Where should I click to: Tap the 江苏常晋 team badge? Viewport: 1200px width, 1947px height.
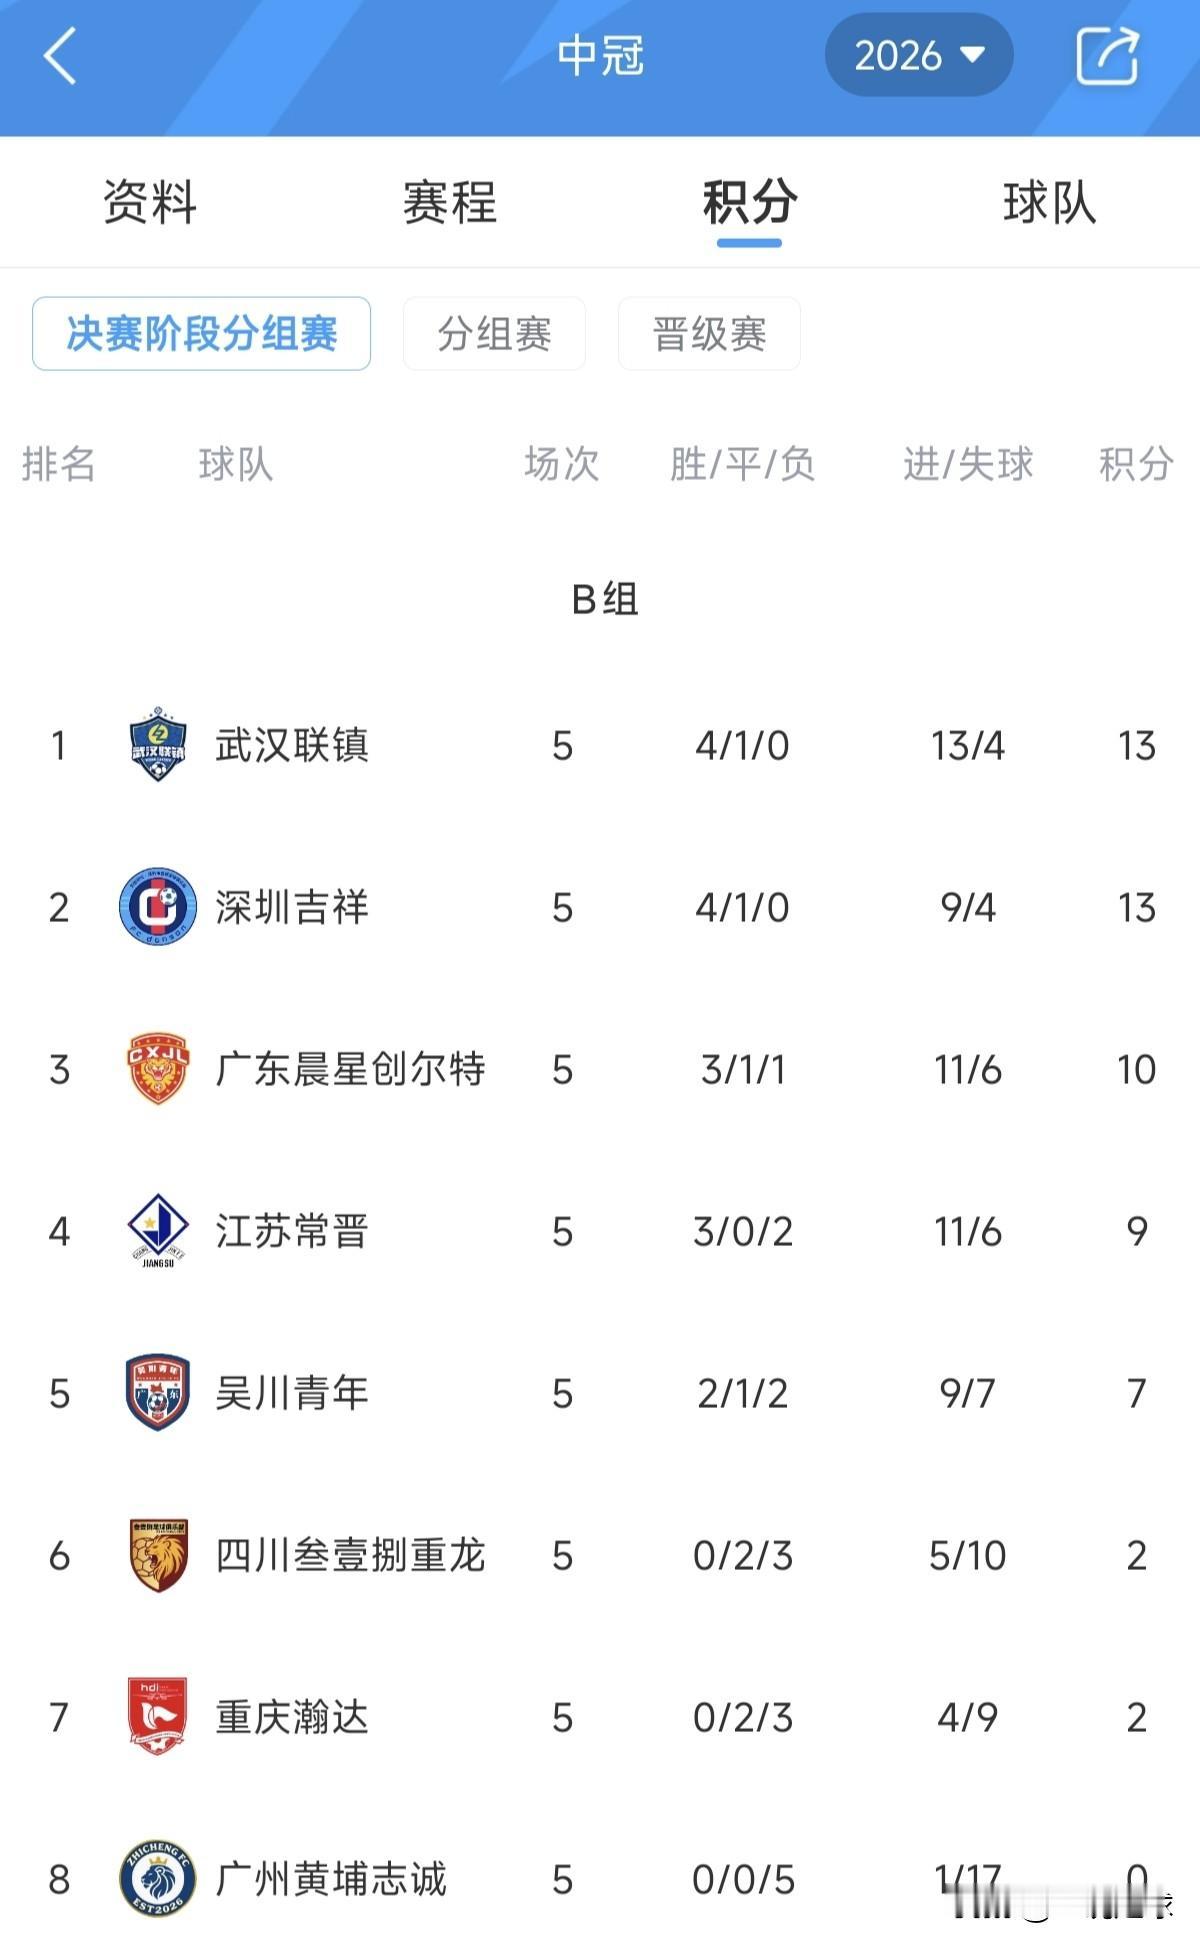(158, 1231)
